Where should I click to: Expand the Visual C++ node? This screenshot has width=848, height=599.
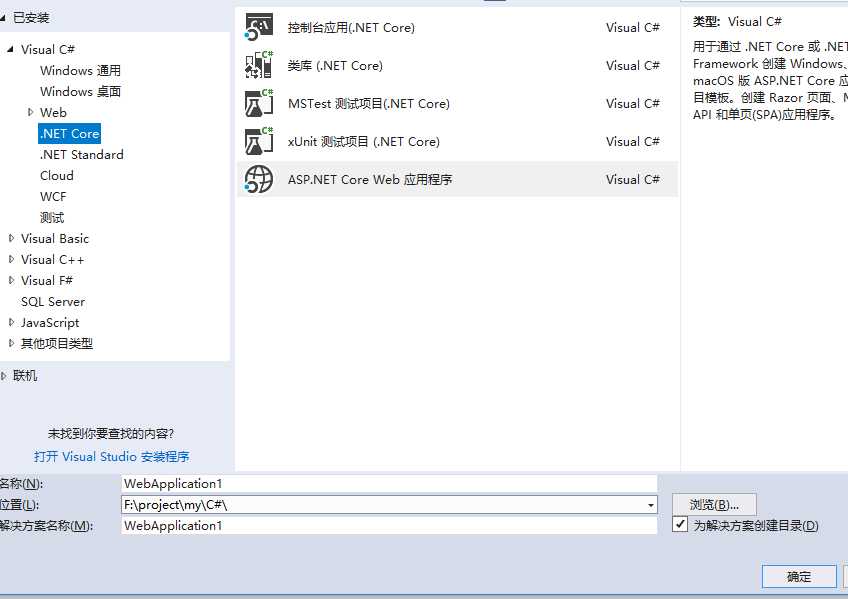[x=11, y=259]
